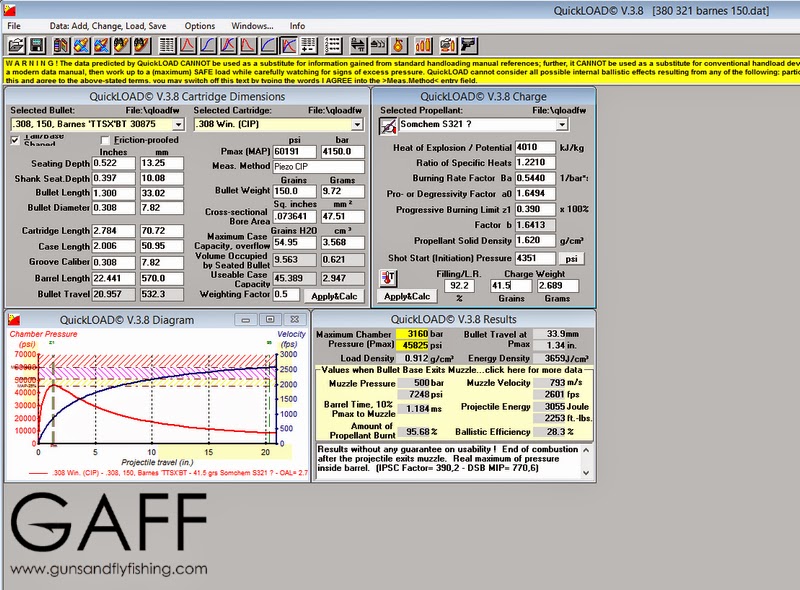
Task: Click the binoculars icon adjacent to the table icon
Action: click(142, 46)
